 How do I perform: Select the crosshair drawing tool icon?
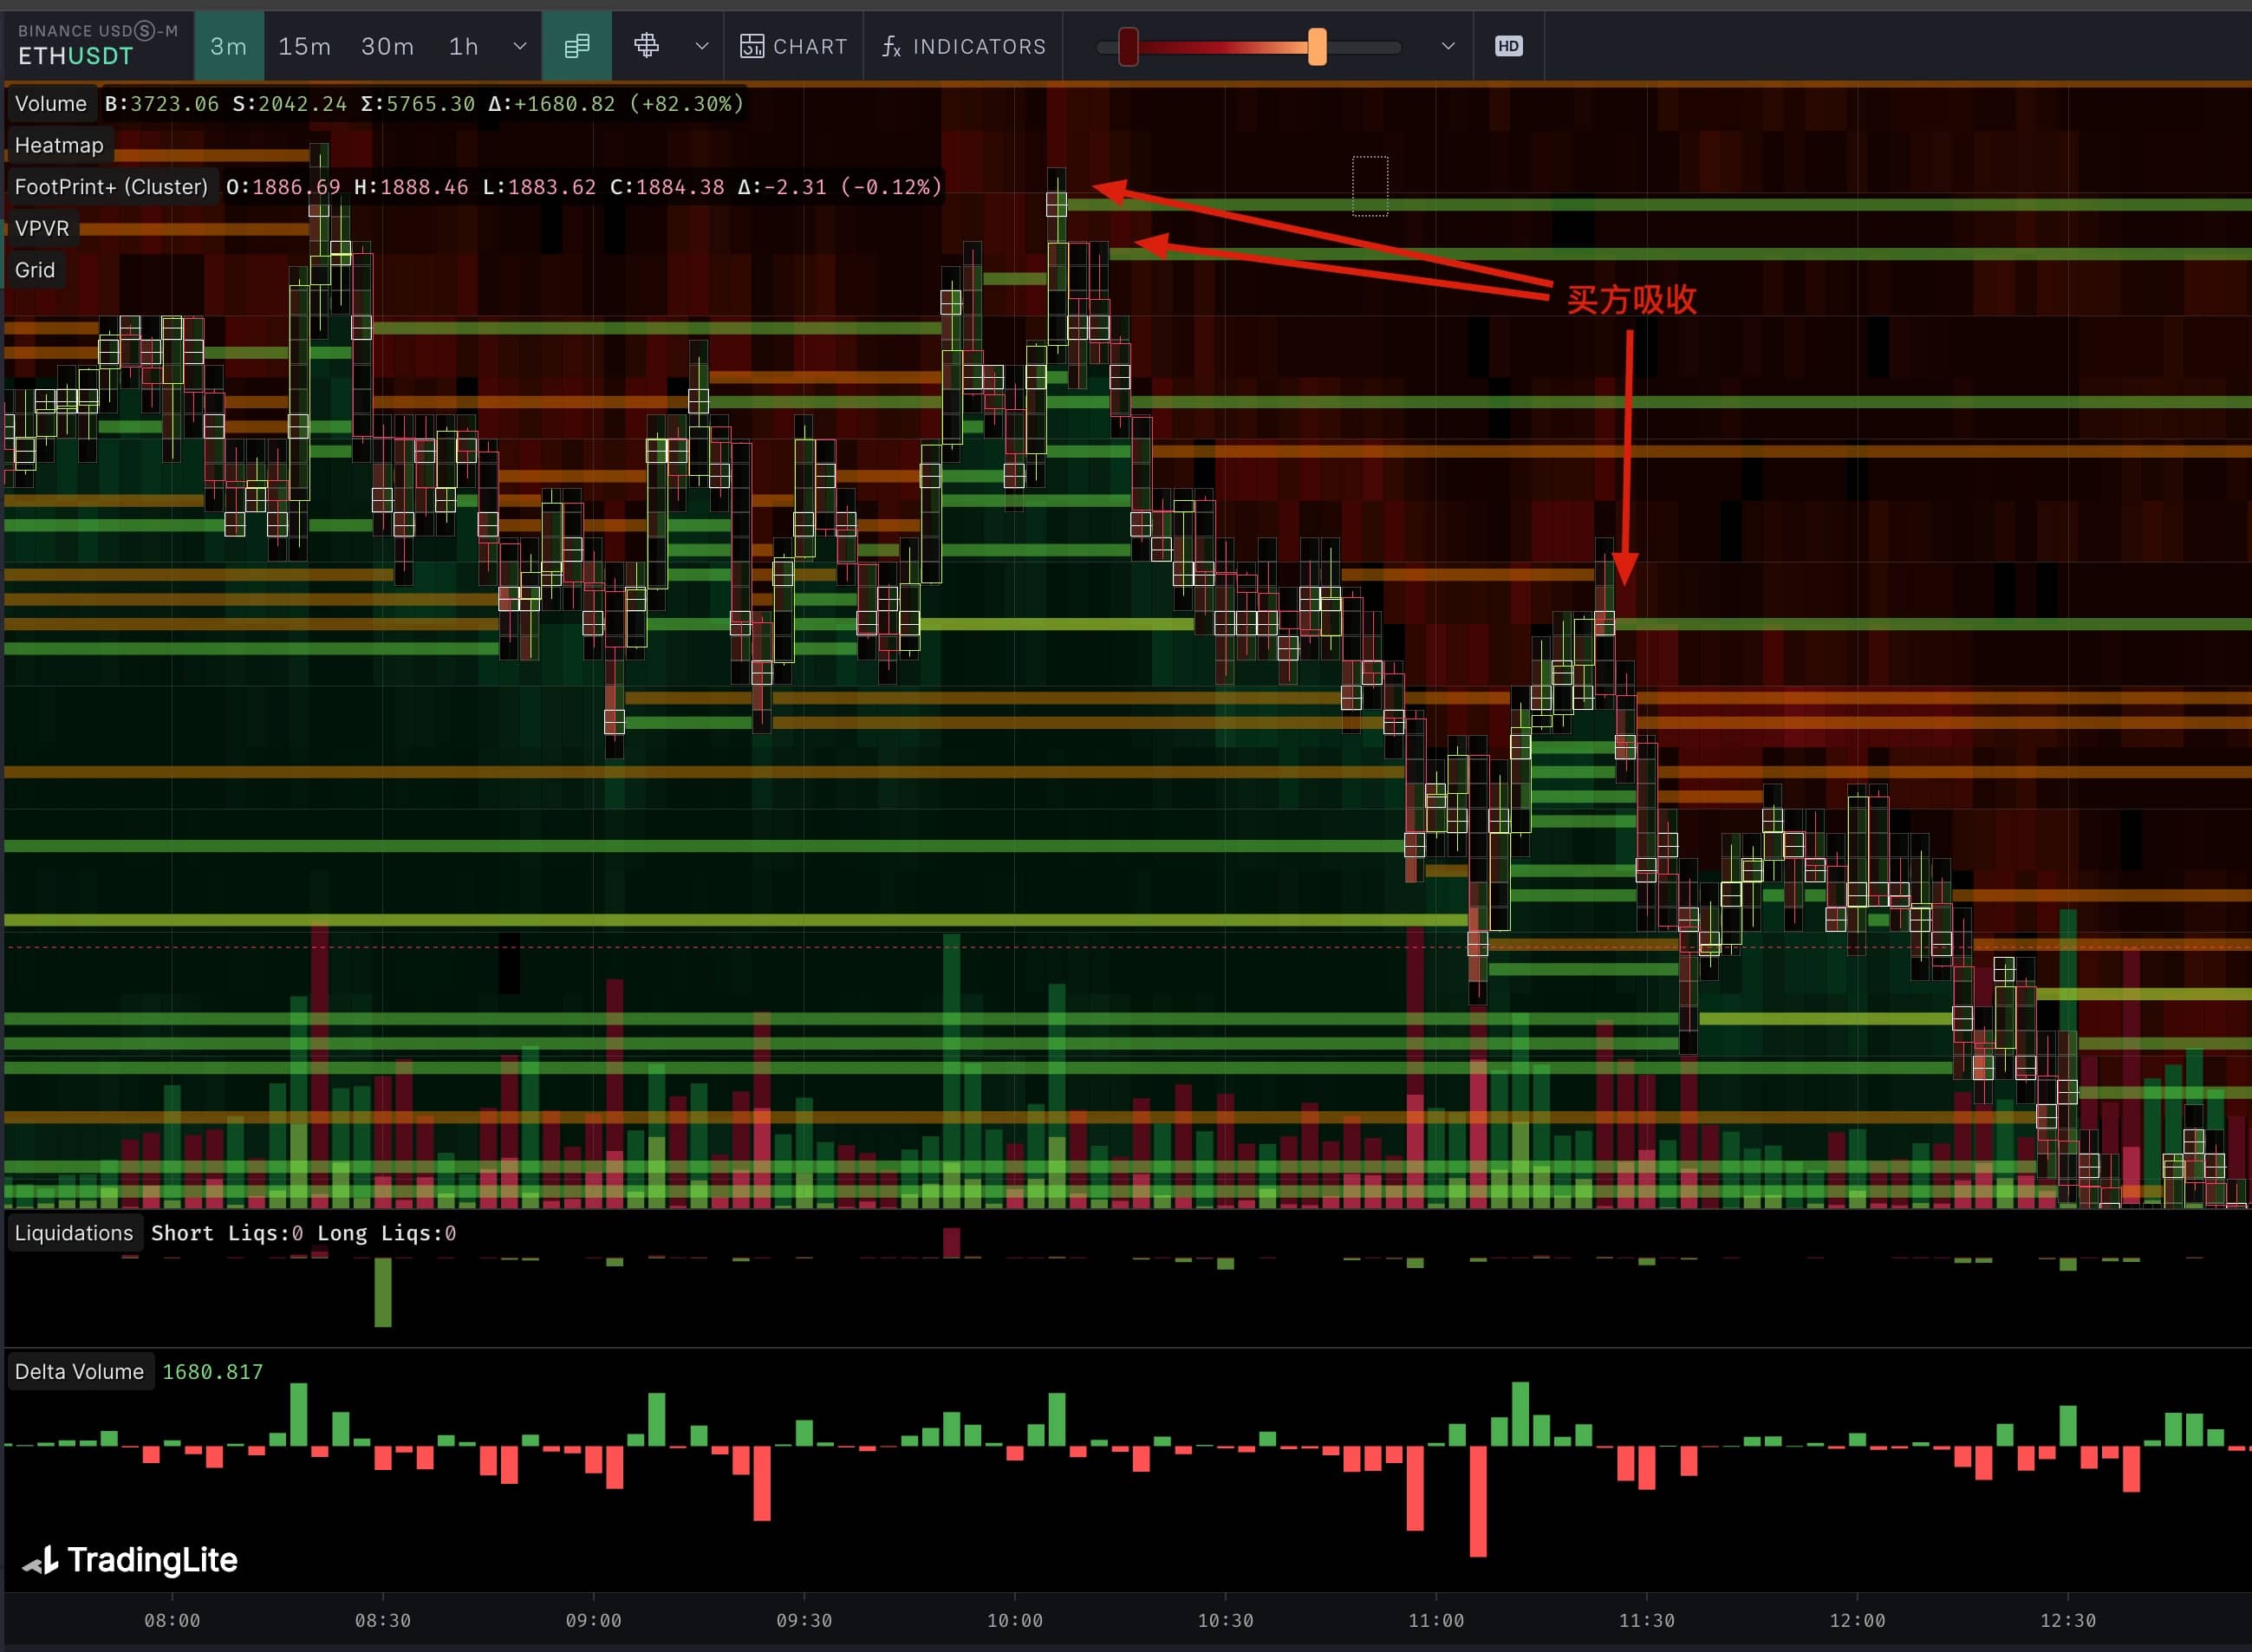(x=647, y=46)
